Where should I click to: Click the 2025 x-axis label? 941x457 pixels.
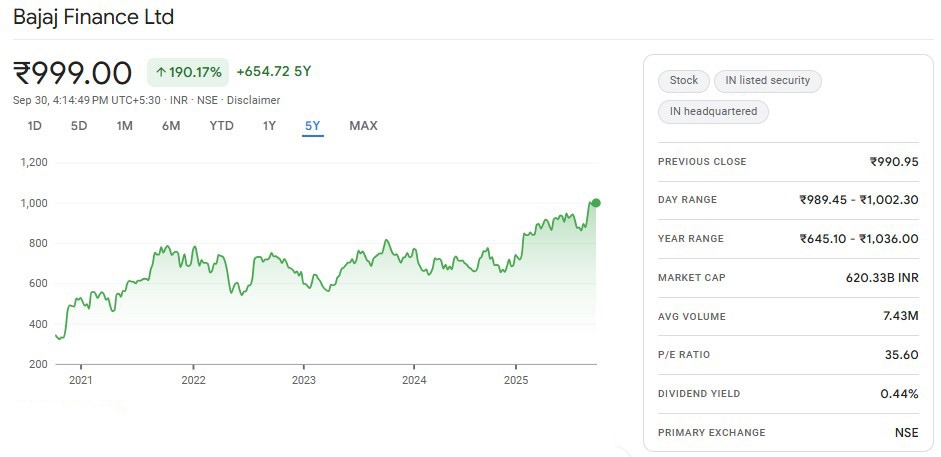coord(516,380)
